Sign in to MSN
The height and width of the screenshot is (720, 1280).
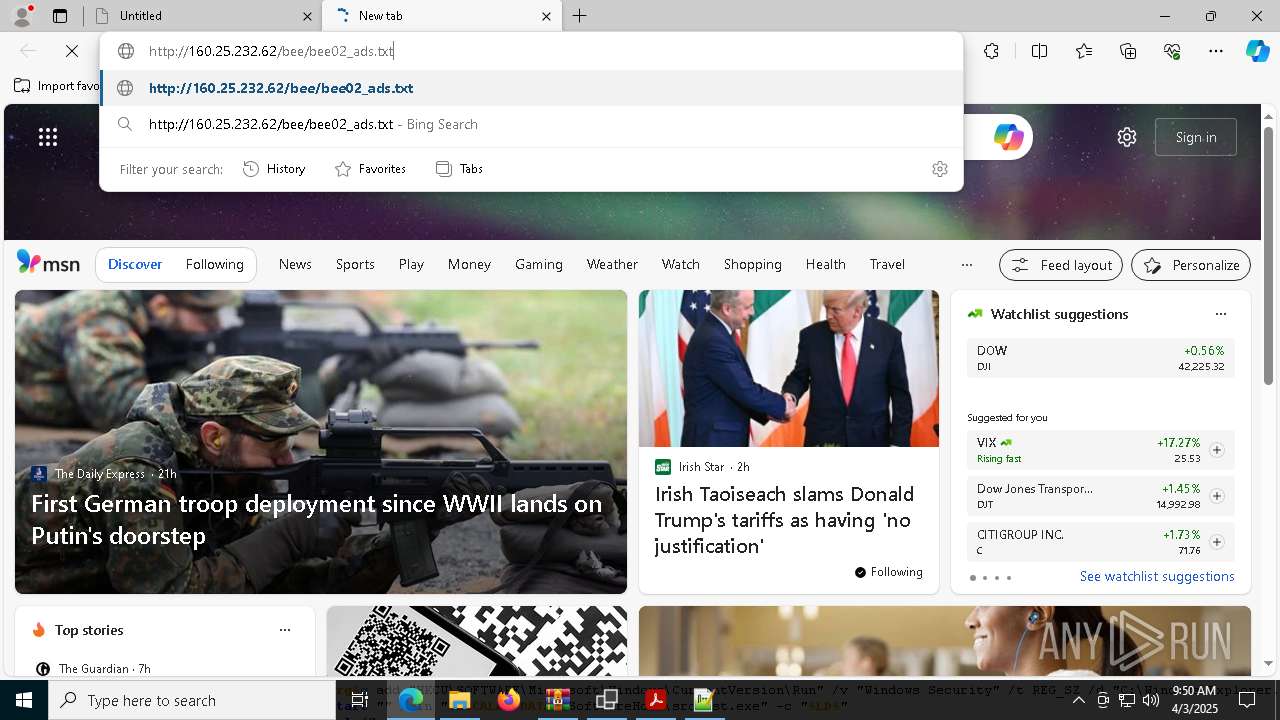click(1196, 137)
